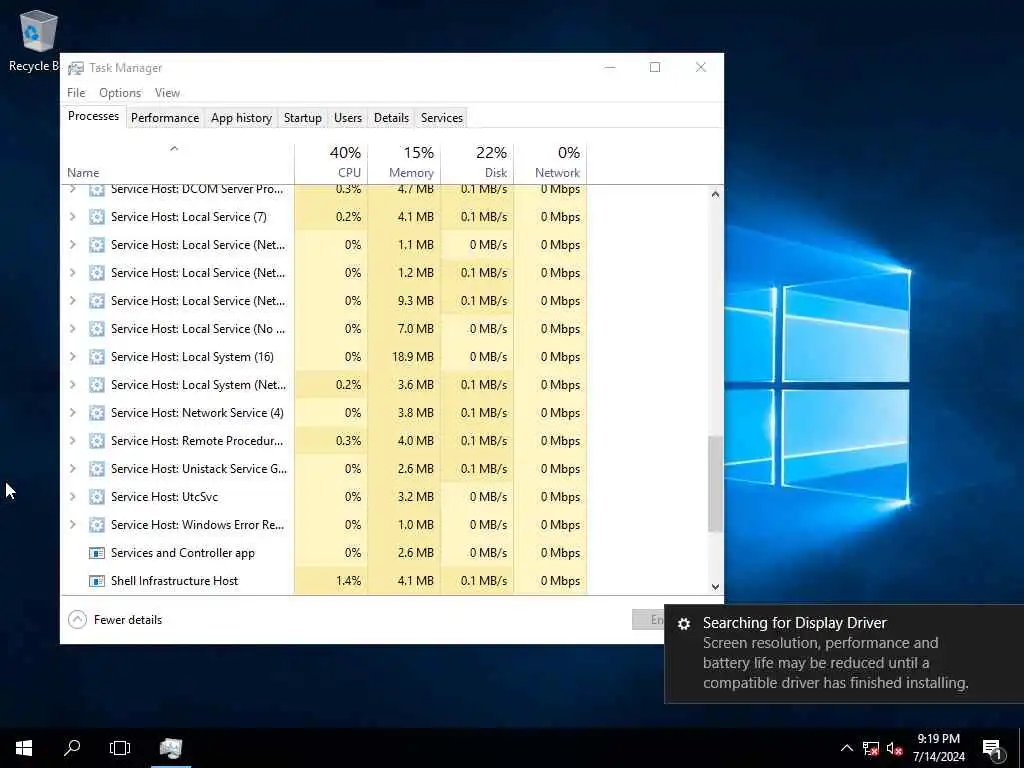This screenshot has width=1024, height=768.
Task: Open taskbar search magnifier
Action: coord(72,748)
